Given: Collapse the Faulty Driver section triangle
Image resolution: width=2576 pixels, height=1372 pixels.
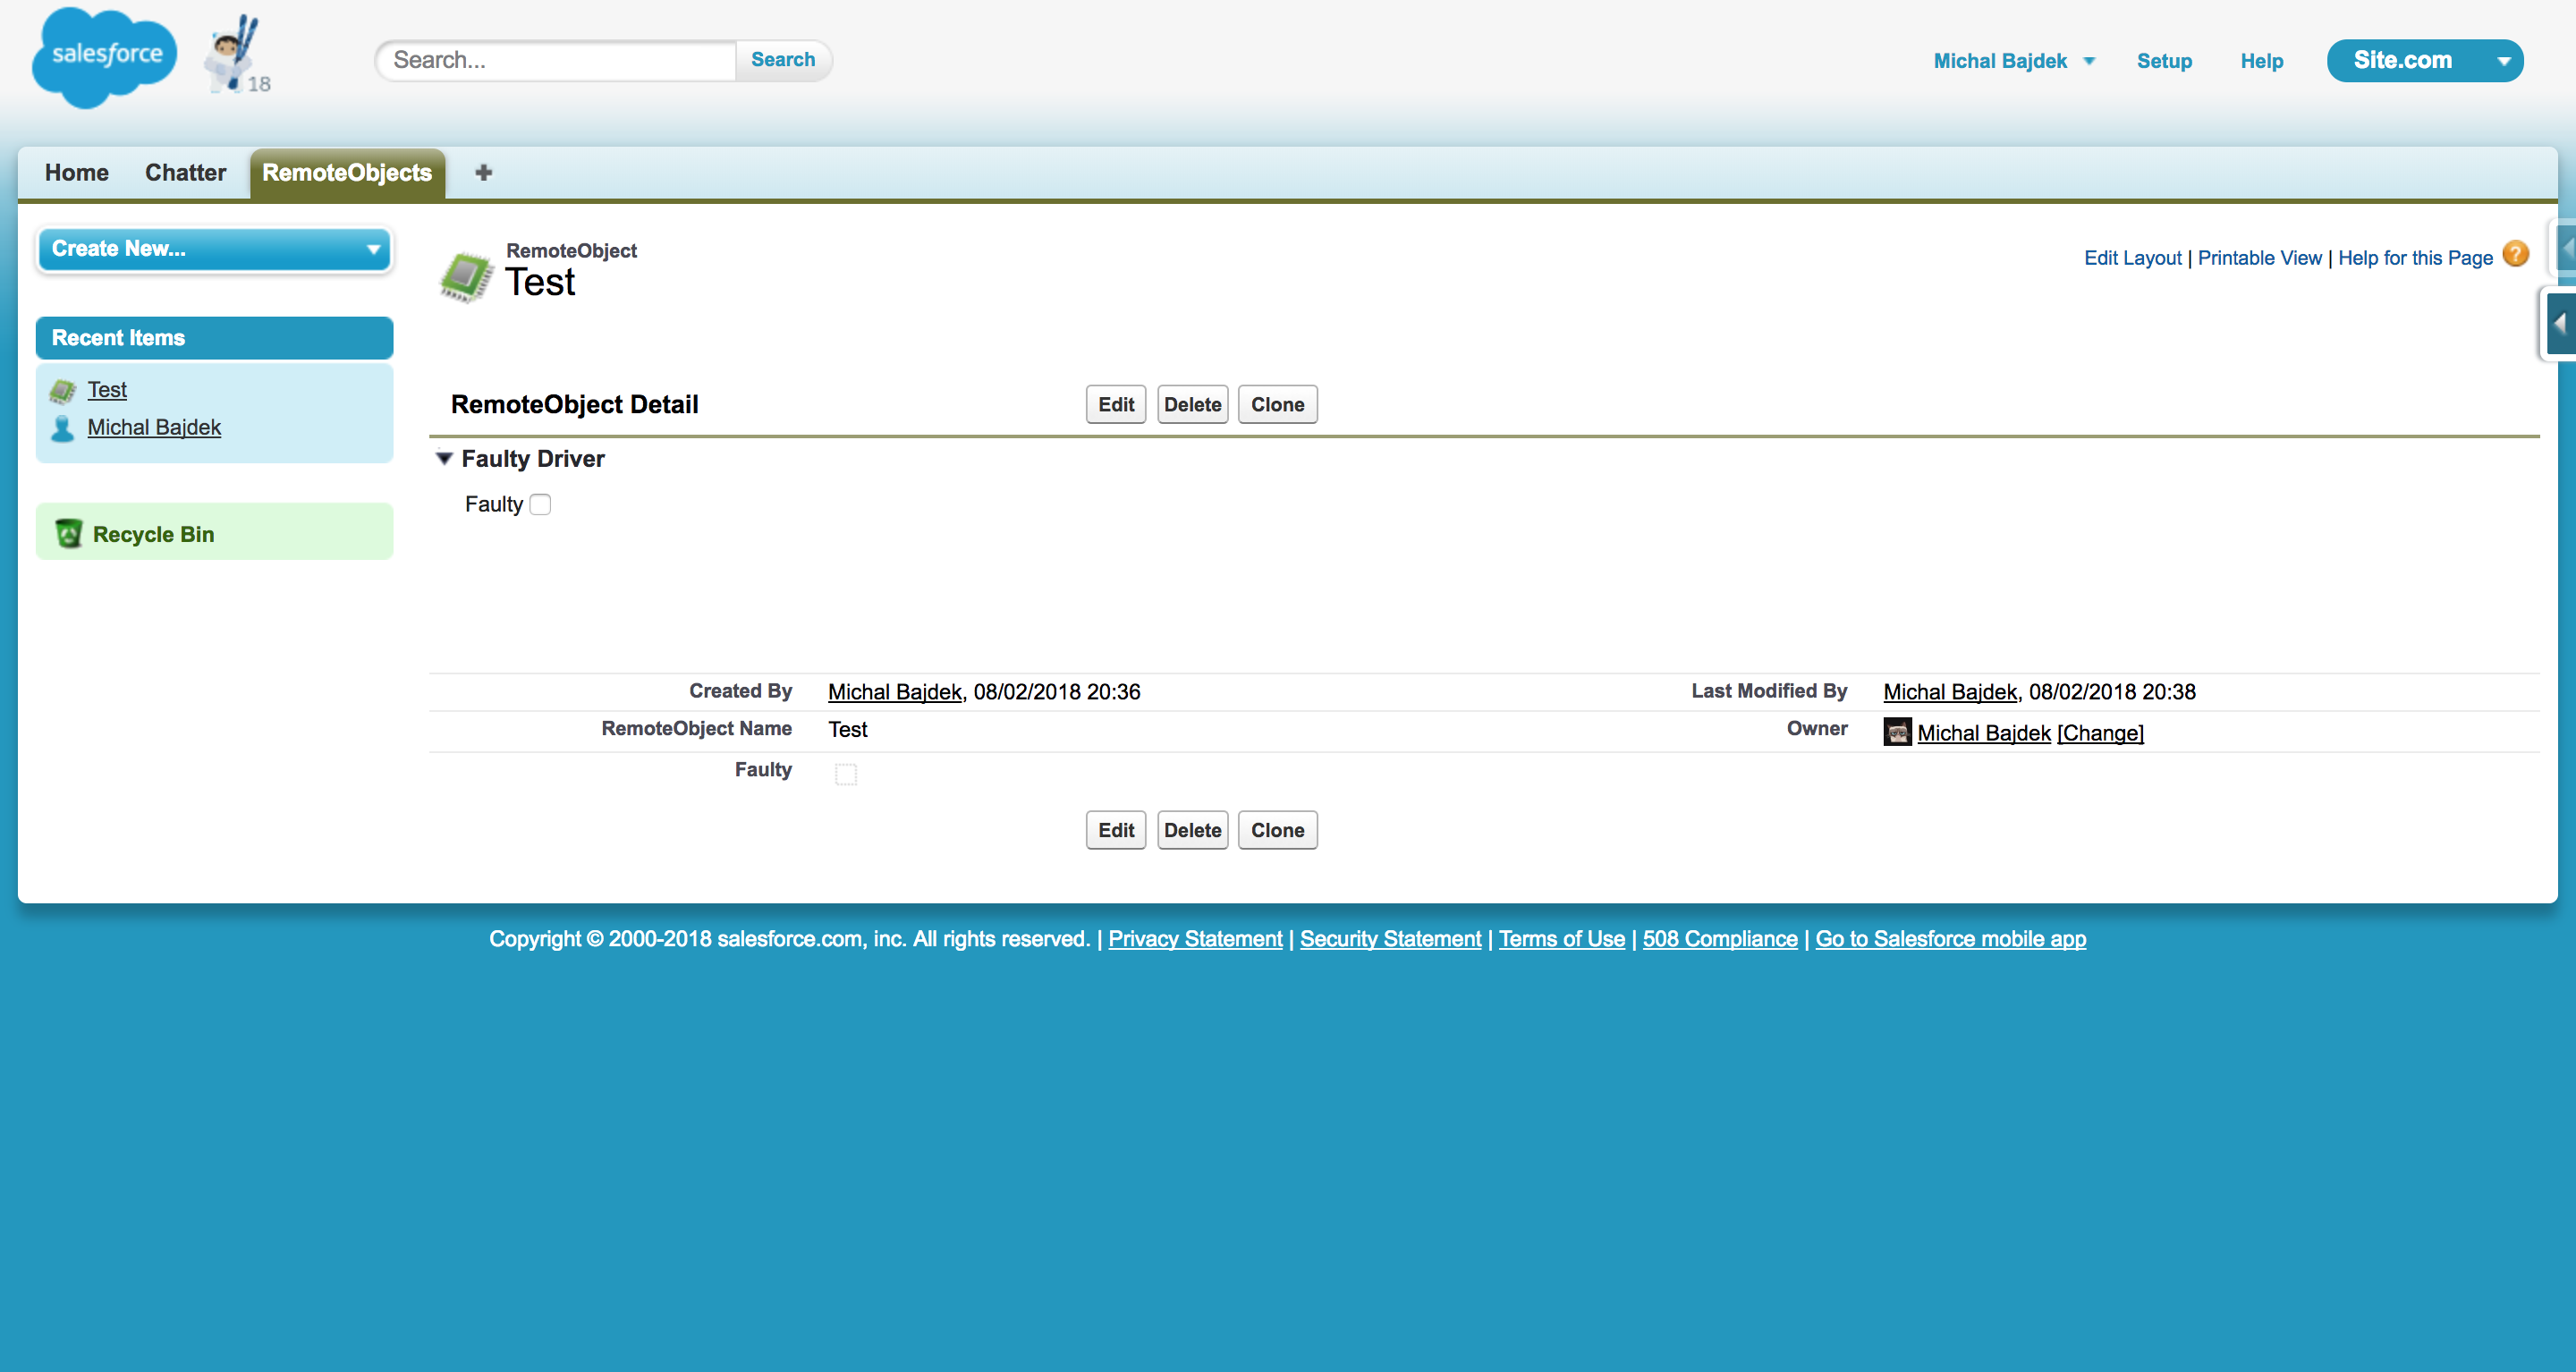Looking at the screenshot, I should coord(445,458).
